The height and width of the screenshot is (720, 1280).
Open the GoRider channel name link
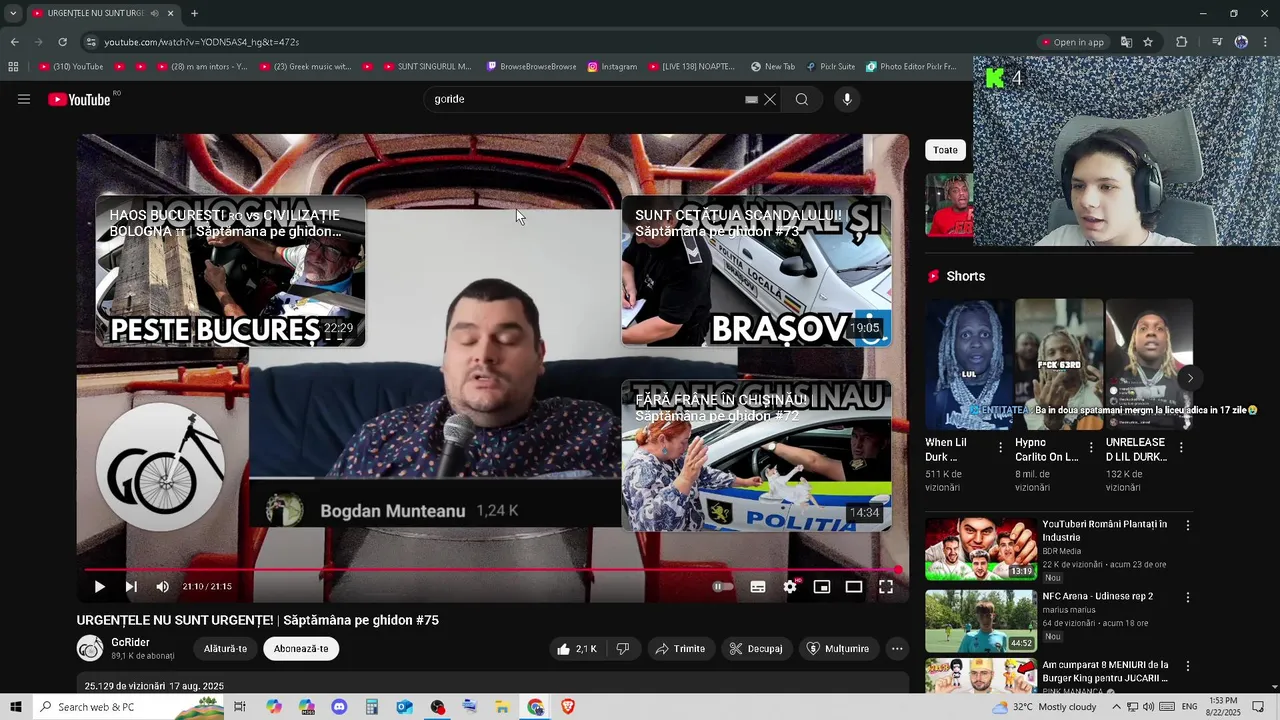click(x=130, y=643)
